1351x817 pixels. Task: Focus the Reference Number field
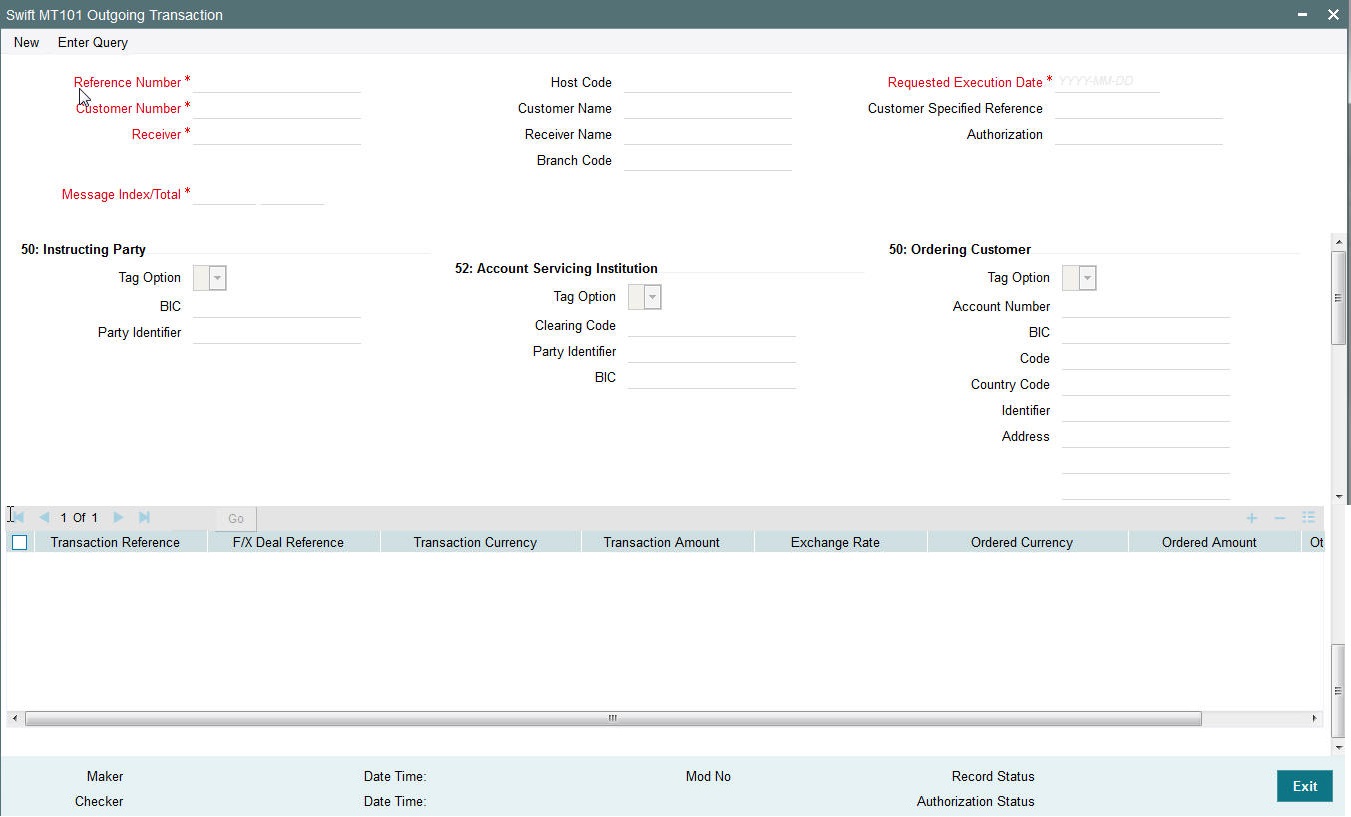[x=277, y=82]
